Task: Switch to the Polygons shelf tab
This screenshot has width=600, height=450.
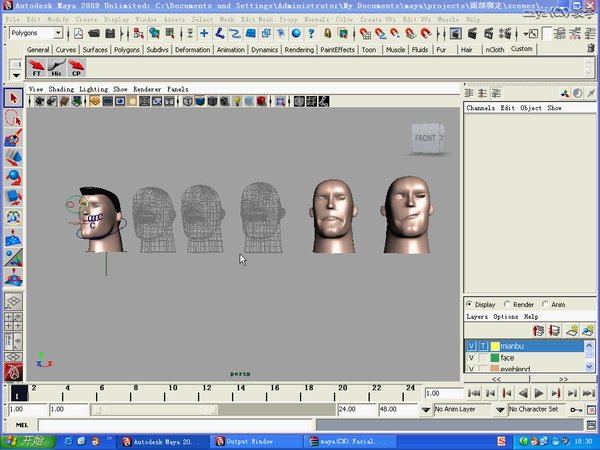Action: tap(127, 50)
